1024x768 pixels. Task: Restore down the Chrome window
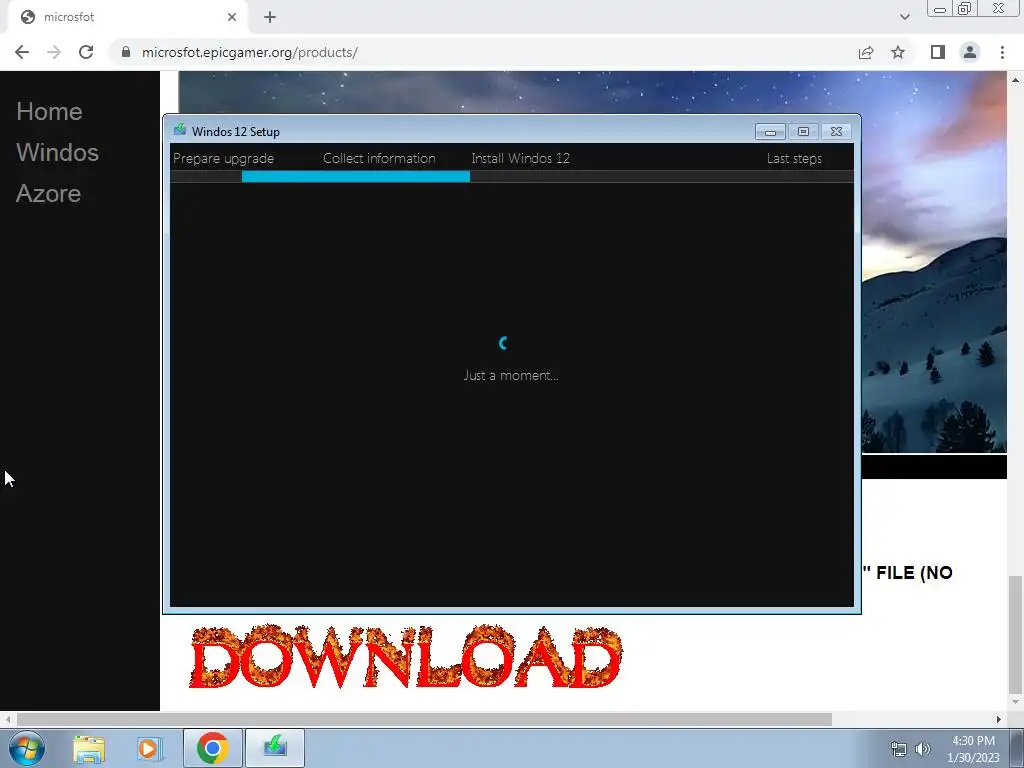965,9
